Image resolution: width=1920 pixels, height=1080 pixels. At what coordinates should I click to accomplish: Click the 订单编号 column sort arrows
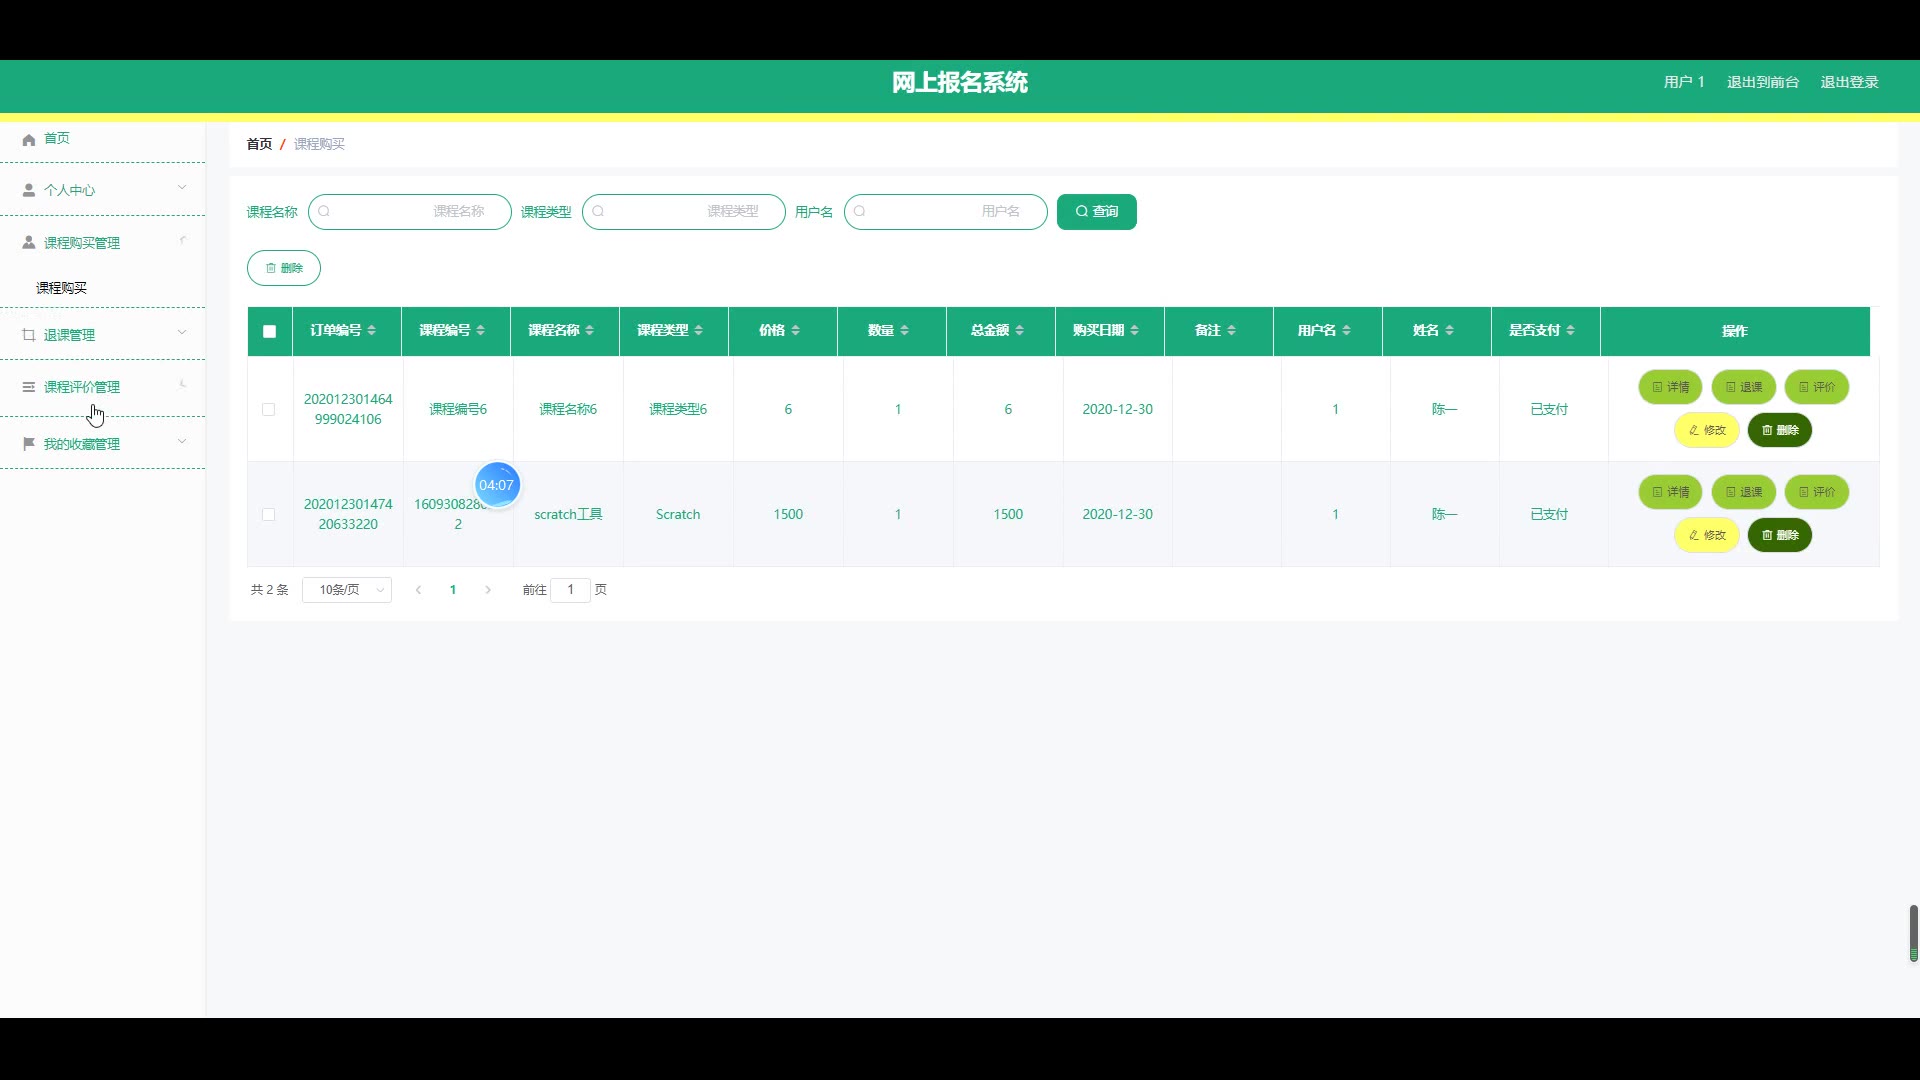click(372, 331)
